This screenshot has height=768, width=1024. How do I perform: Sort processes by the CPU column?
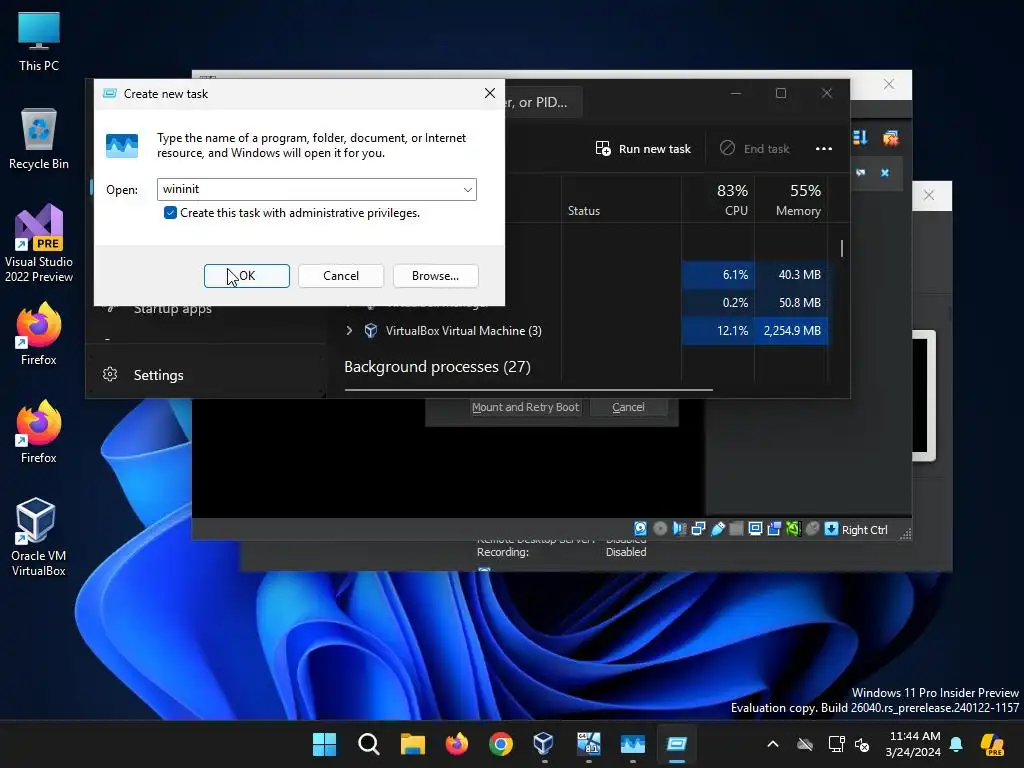pyautogui.click(x=718, y=200)
